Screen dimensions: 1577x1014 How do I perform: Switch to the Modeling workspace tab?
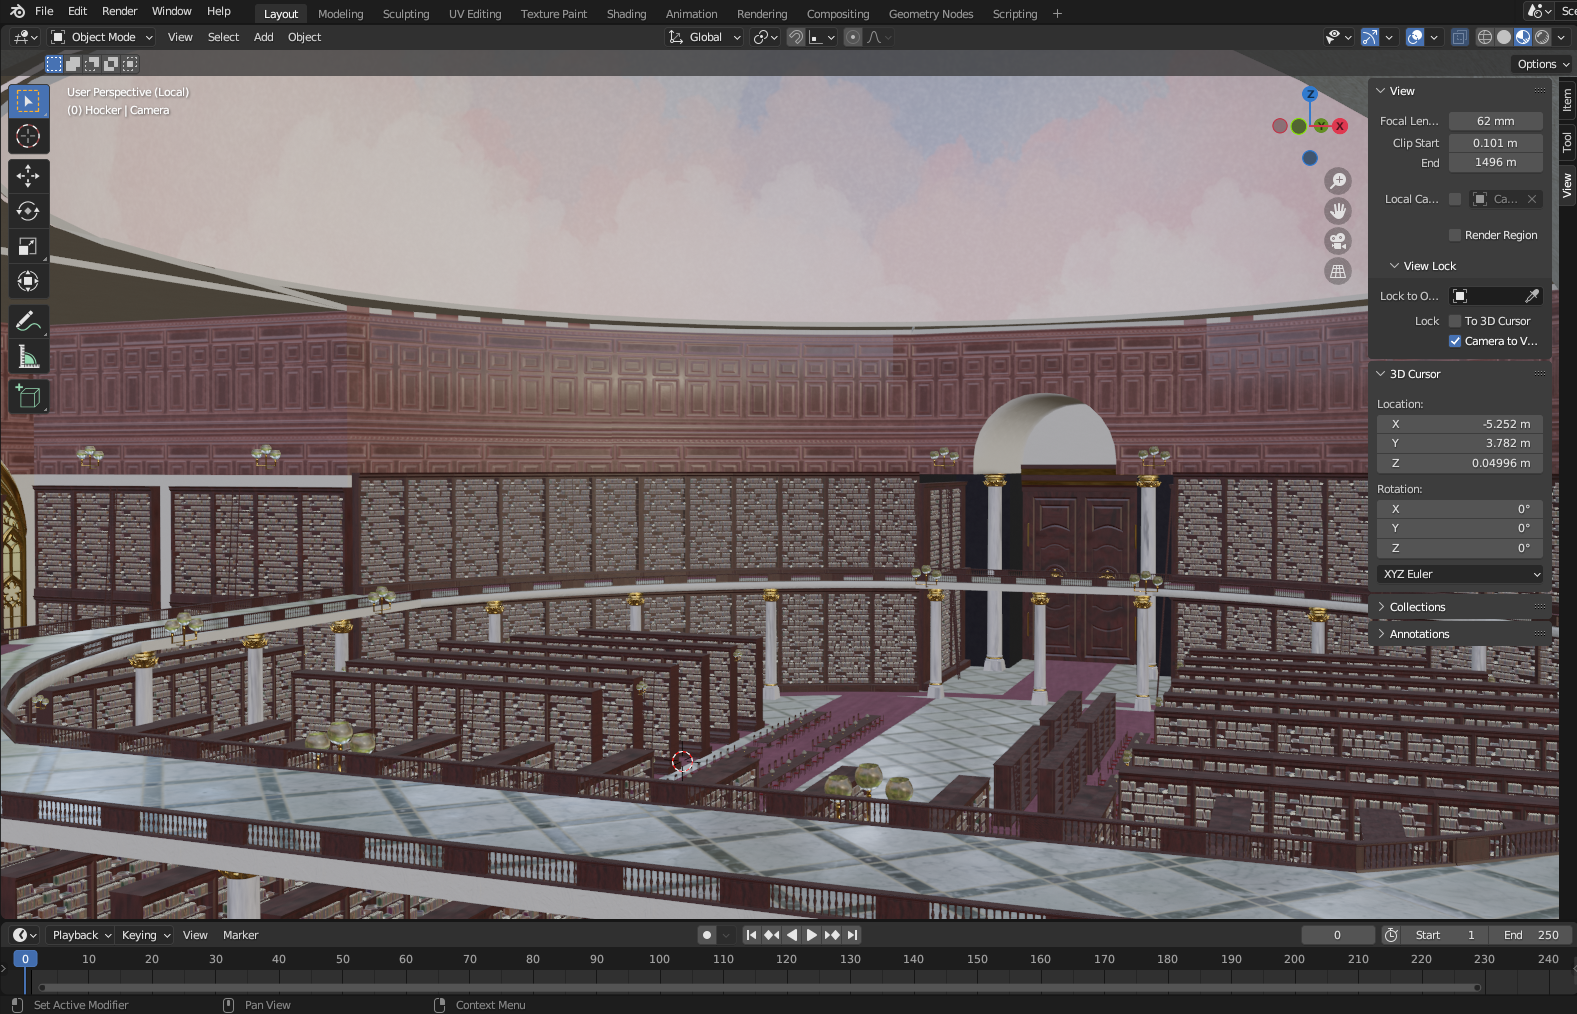click(x=341, y=14)
